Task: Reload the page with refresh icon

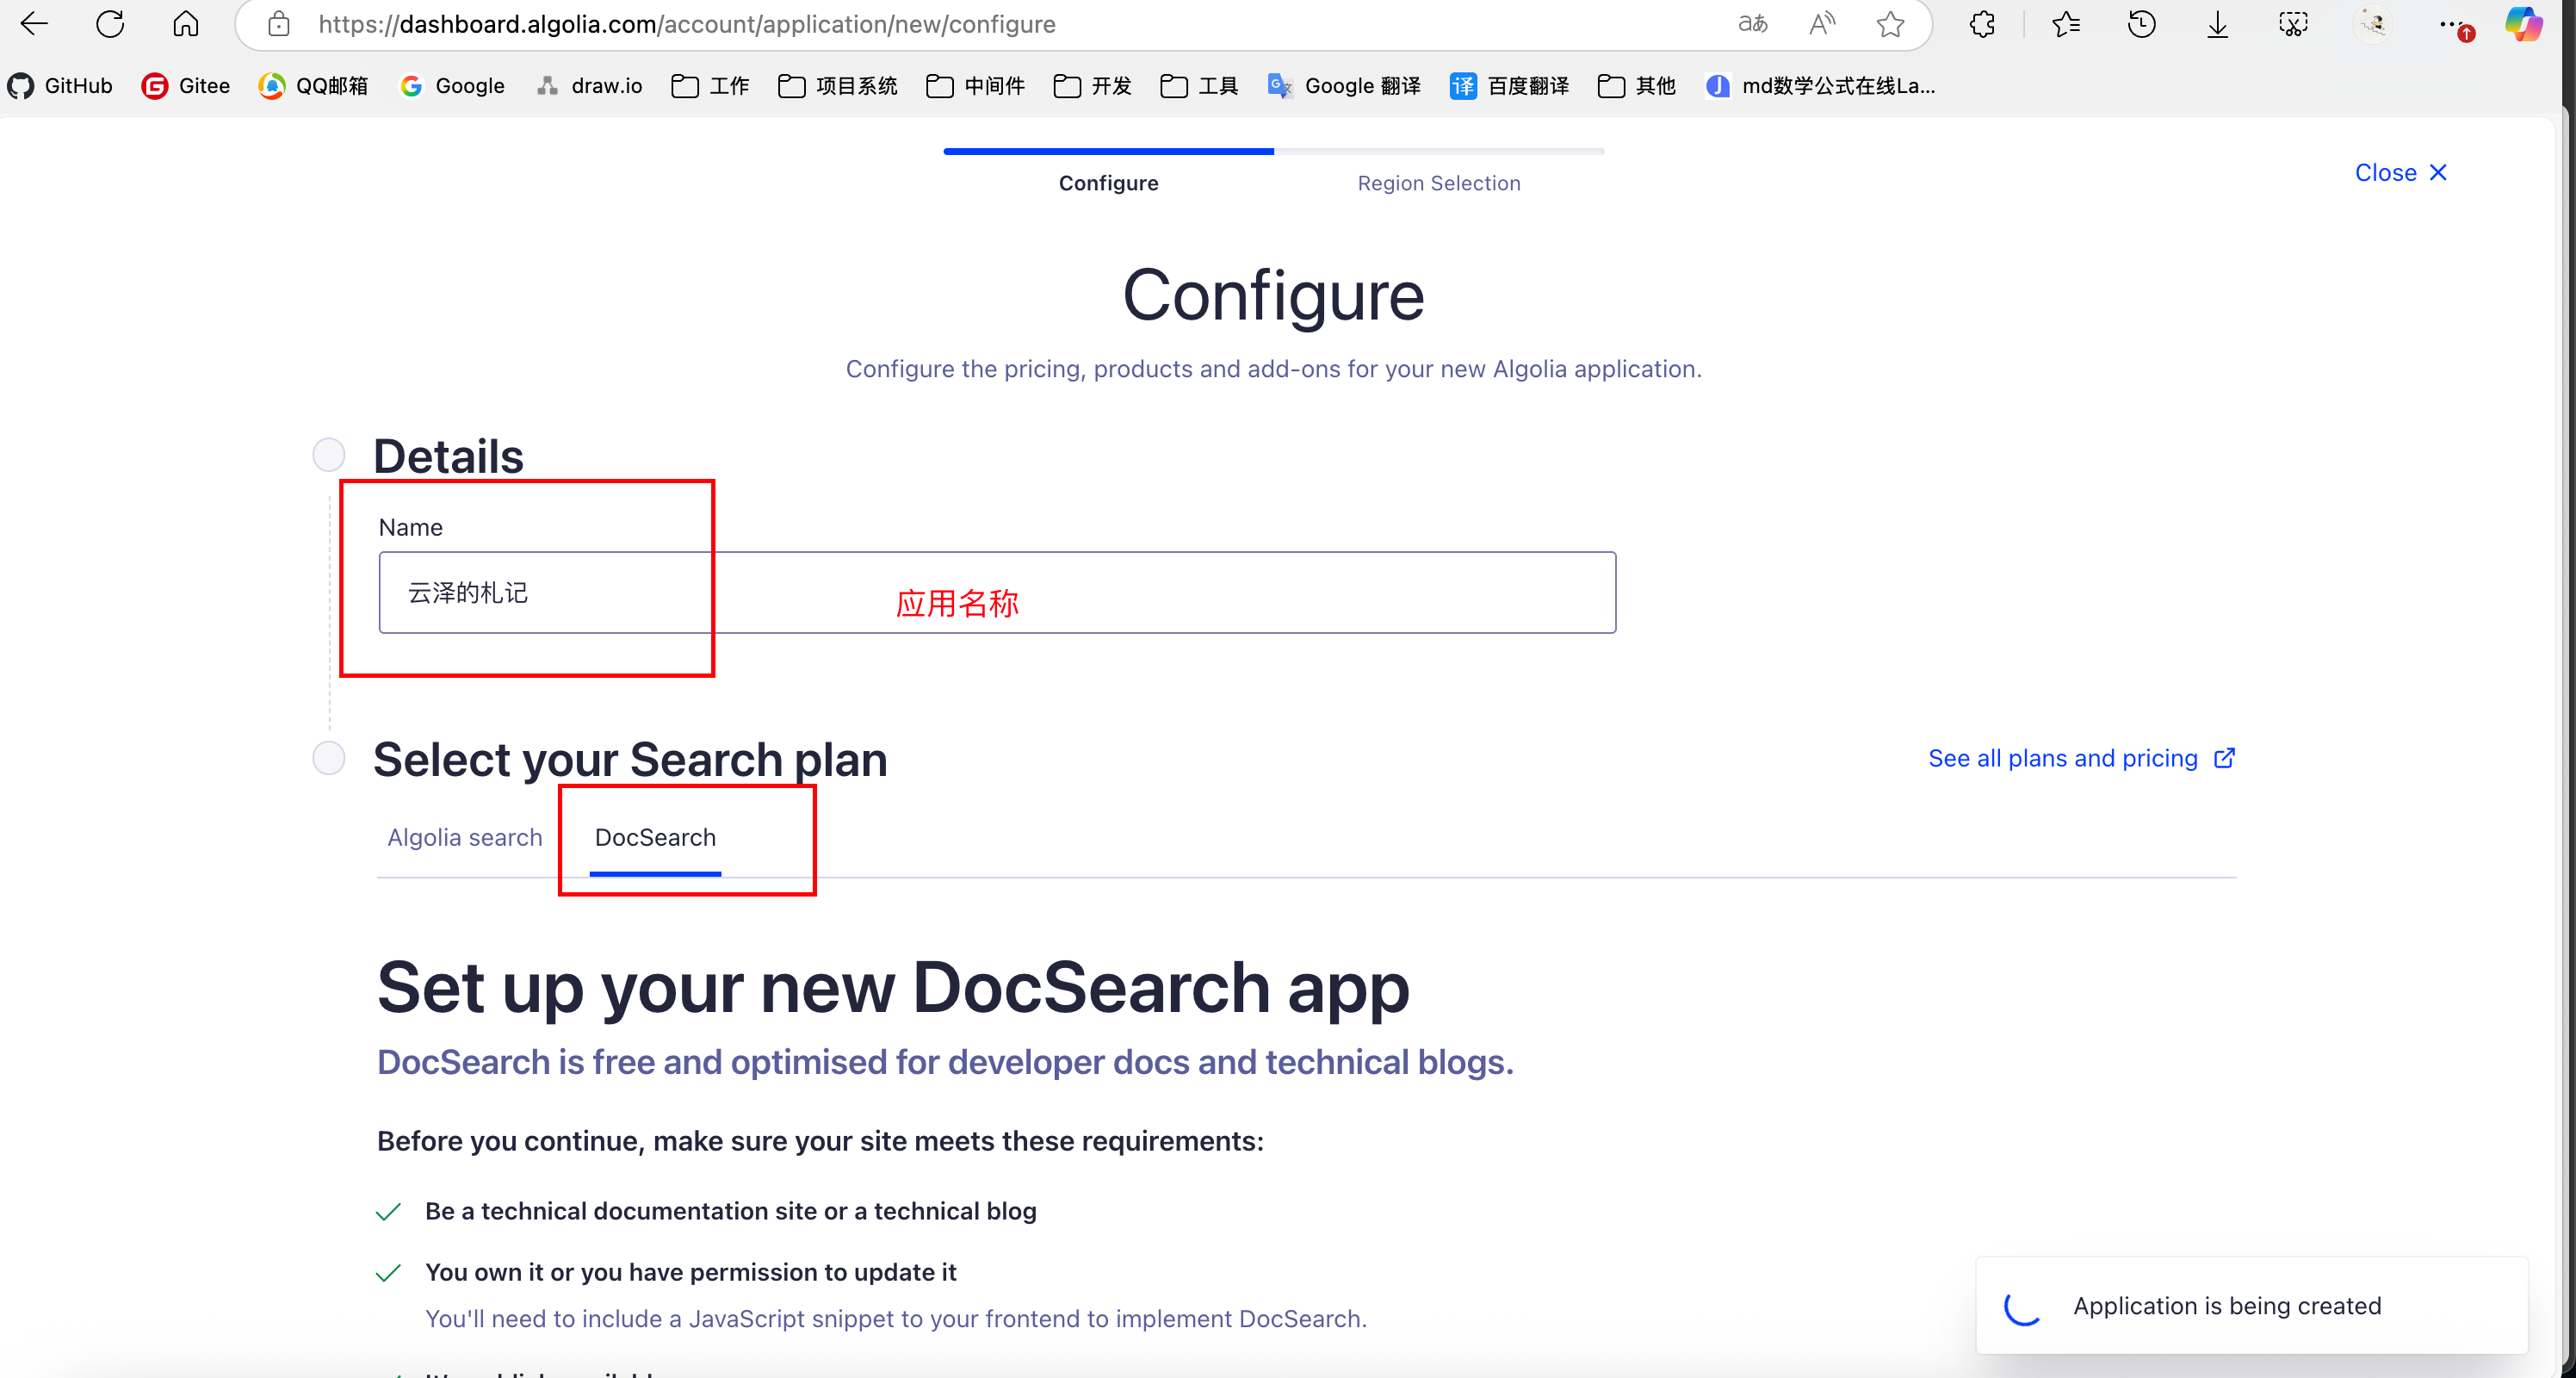Action: point(110,24)
